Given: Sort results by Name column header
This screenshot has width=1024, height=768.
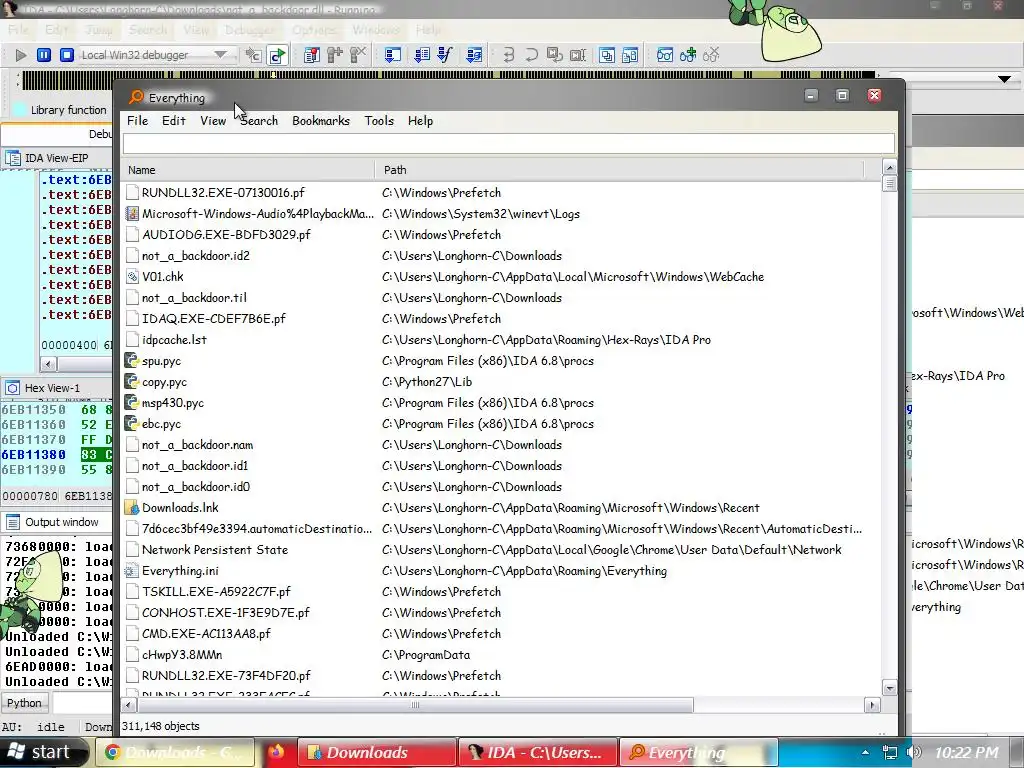Looking at the screenshot, I should pos(248,170).
